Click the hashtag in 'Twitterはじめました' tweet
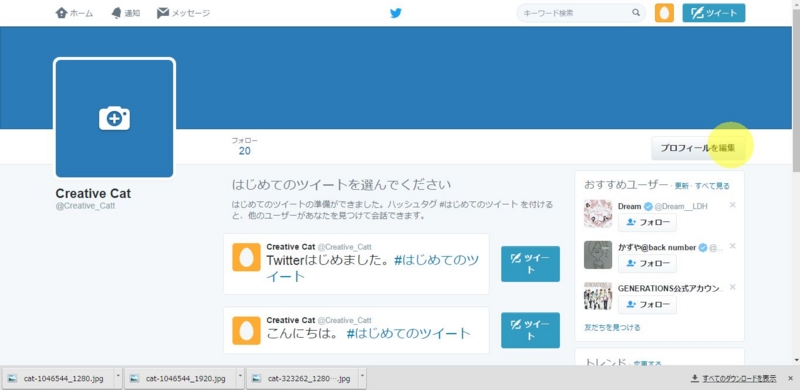Viewport: 800px width, 390px height. (372, 269)
